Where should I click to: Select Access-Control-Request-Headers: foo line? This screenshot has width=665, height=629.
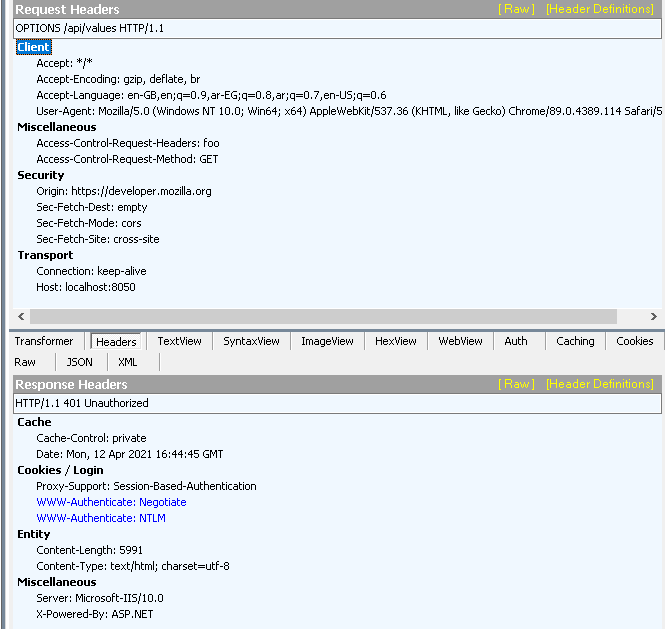(128, 143)
